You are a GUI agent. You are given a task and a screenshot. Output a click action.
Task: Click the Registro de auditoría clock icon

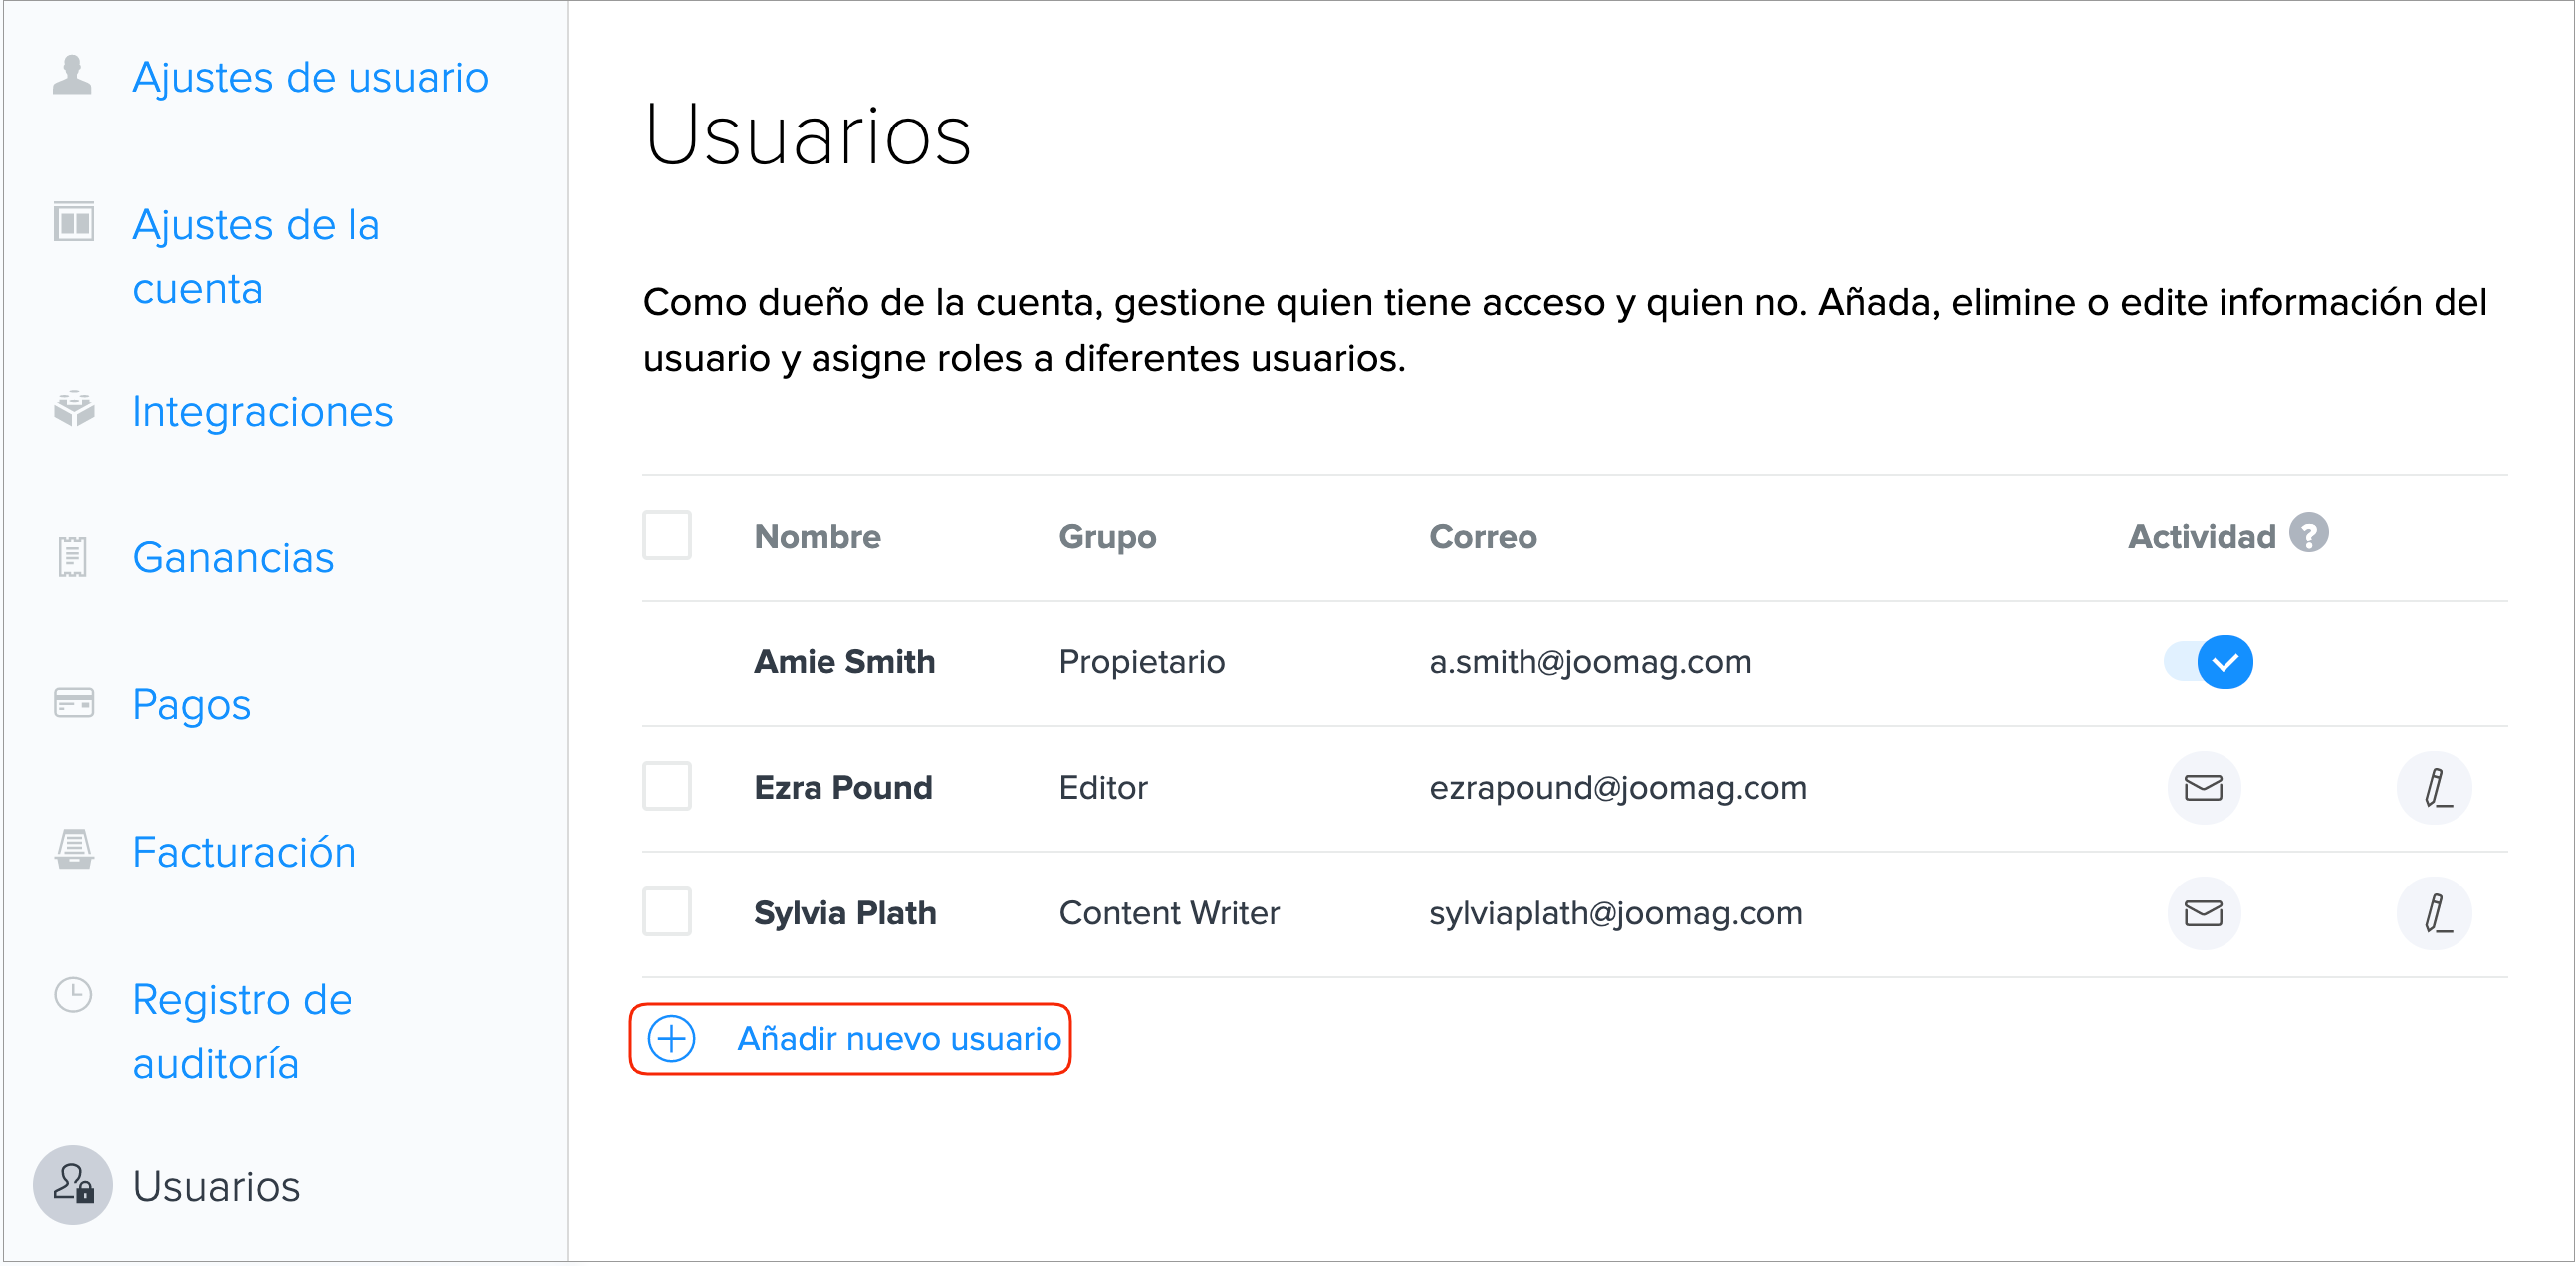pos(73,995)
